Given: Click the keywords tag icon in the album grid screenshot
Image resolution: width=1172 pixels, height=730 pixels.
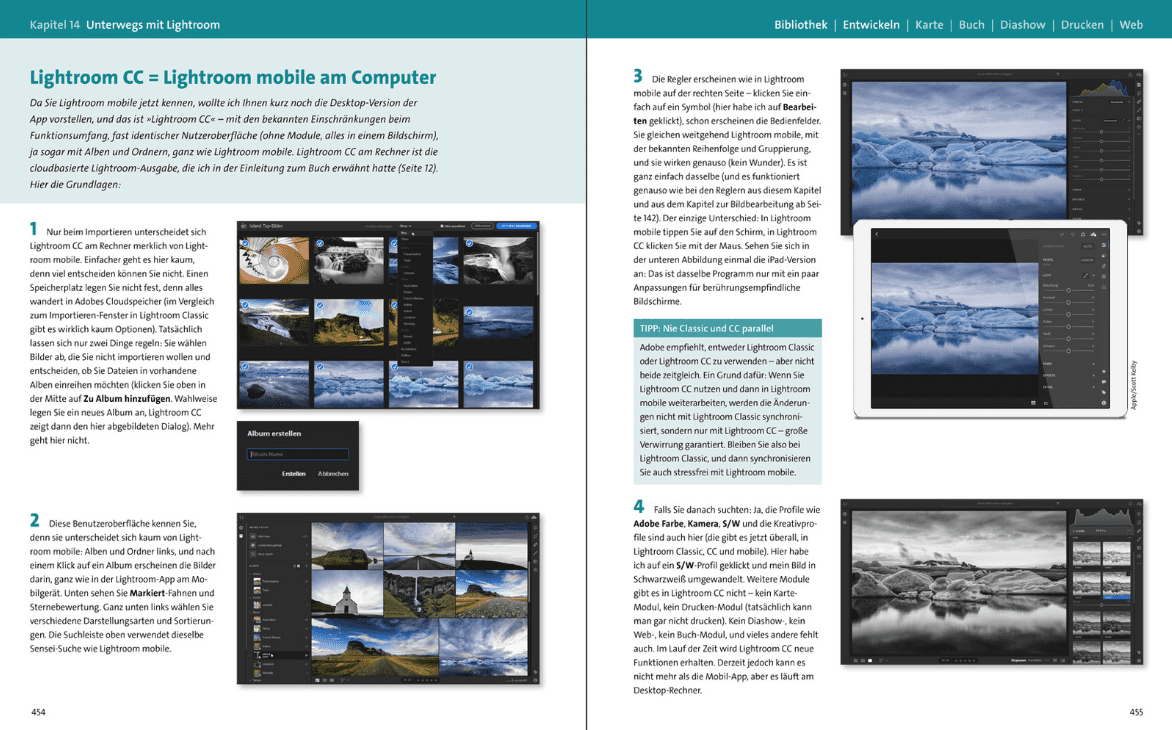Looking at the screenshot, I should (x=534, y=672).
